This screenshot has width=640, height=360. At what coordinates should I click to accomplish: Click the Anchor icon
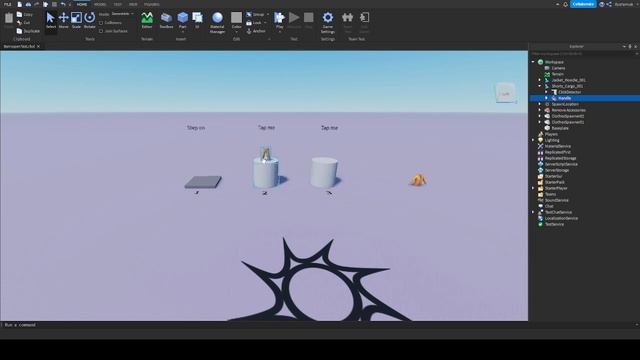pos(249,31)
